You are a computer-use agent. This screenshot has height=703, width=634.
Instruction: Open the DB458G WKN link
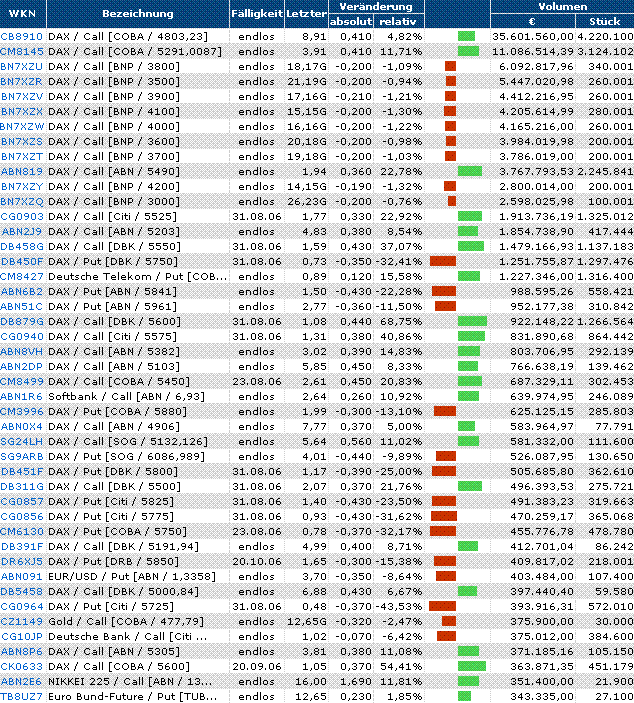point(22,247)
